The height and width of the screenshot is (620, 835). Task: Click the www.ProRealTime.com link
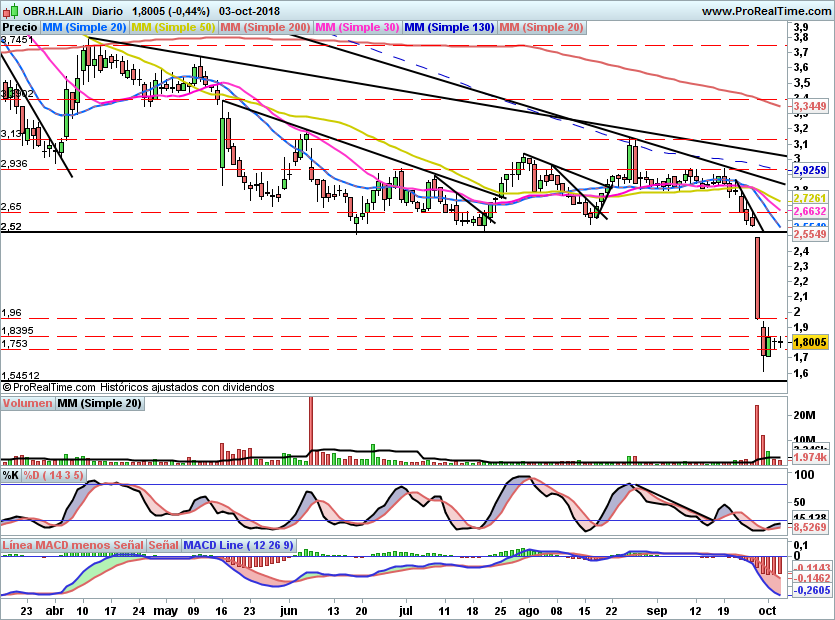tap(766, 11)
